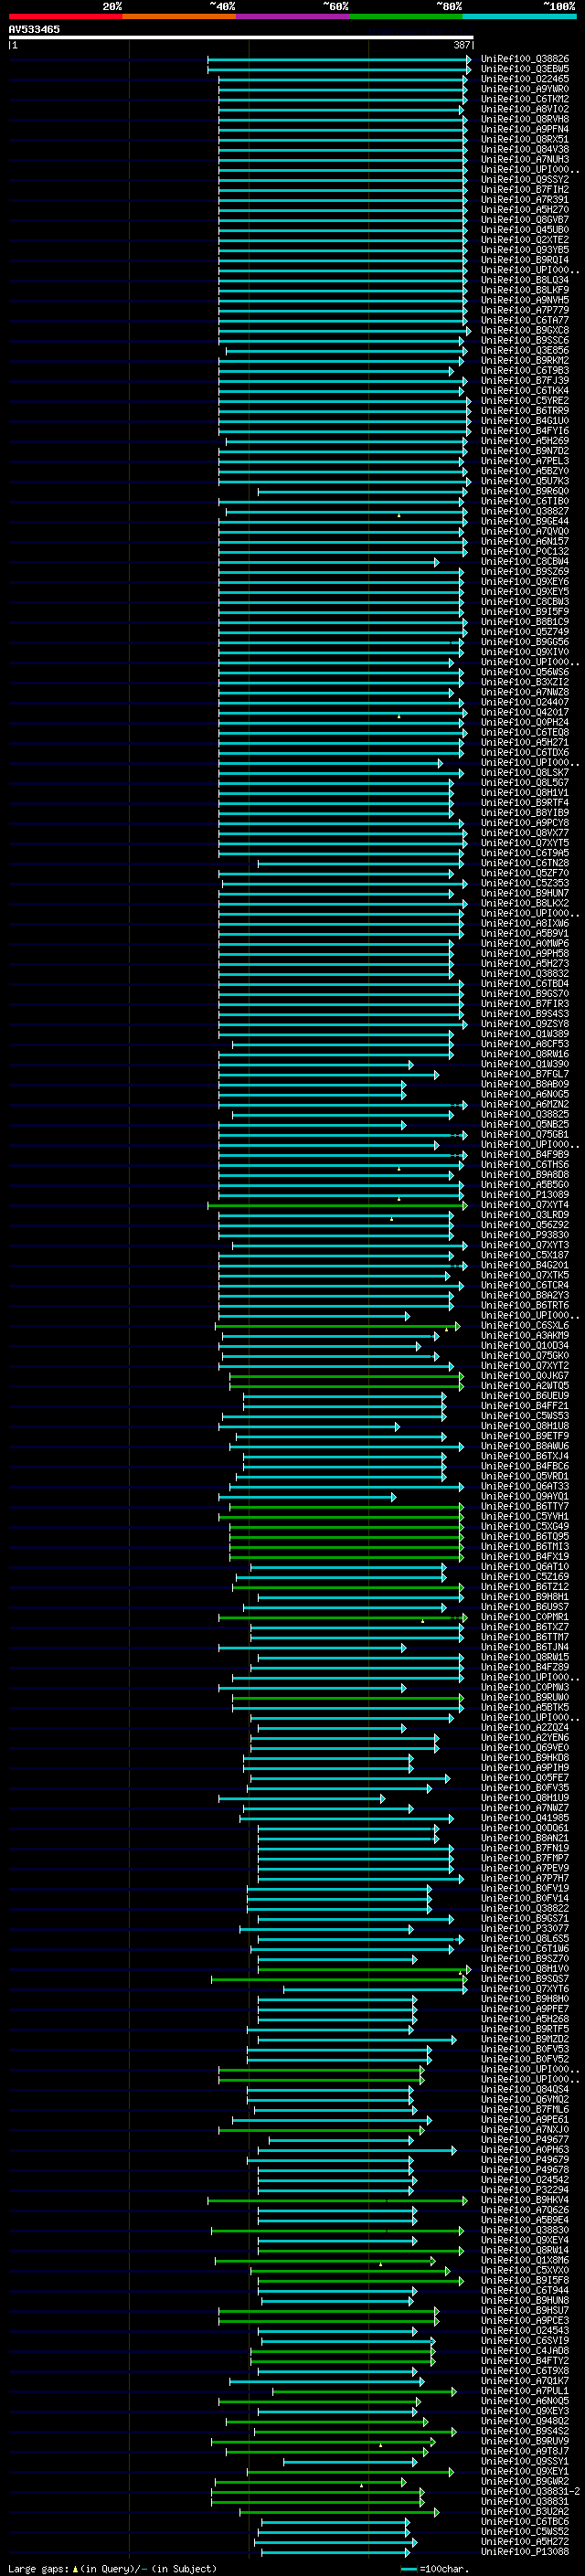
Task: Click the UniRef100_C6TKM2 label
Action: (524, 99)
